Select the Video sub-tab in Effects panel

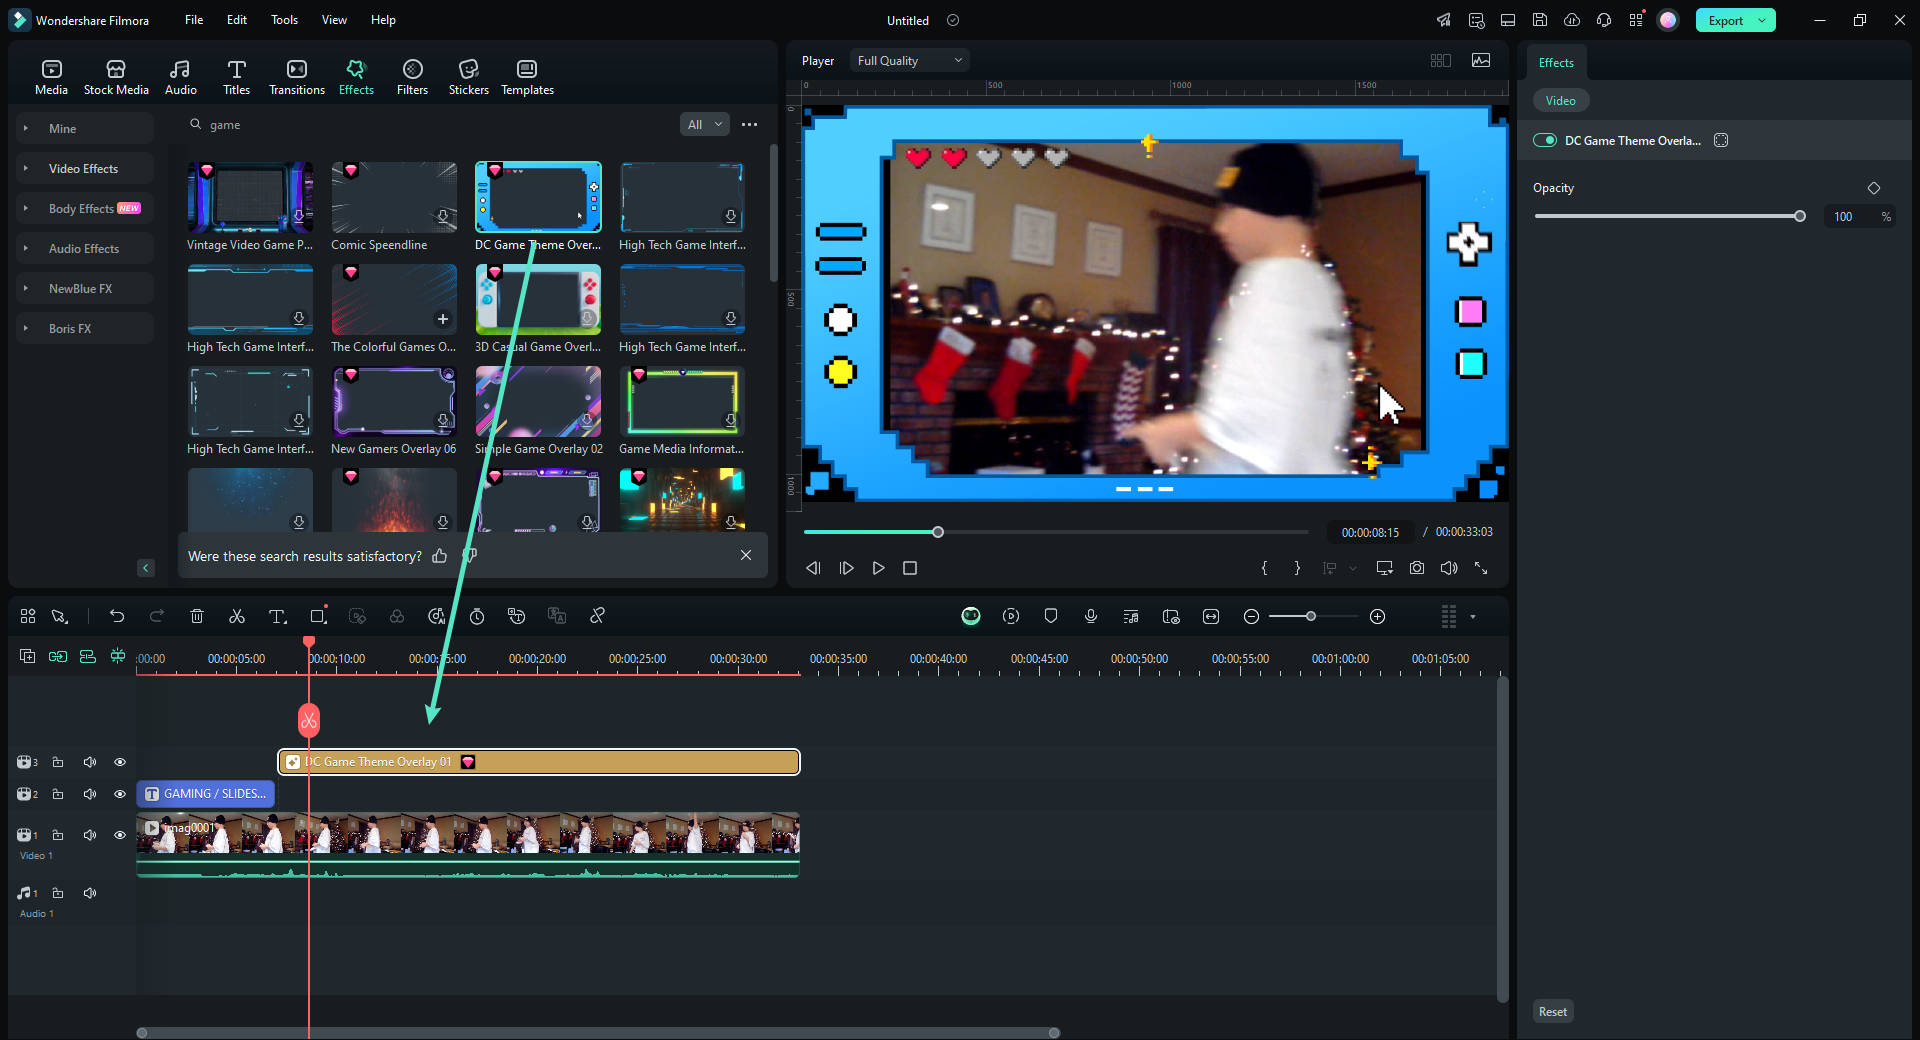coord(1560,100)
